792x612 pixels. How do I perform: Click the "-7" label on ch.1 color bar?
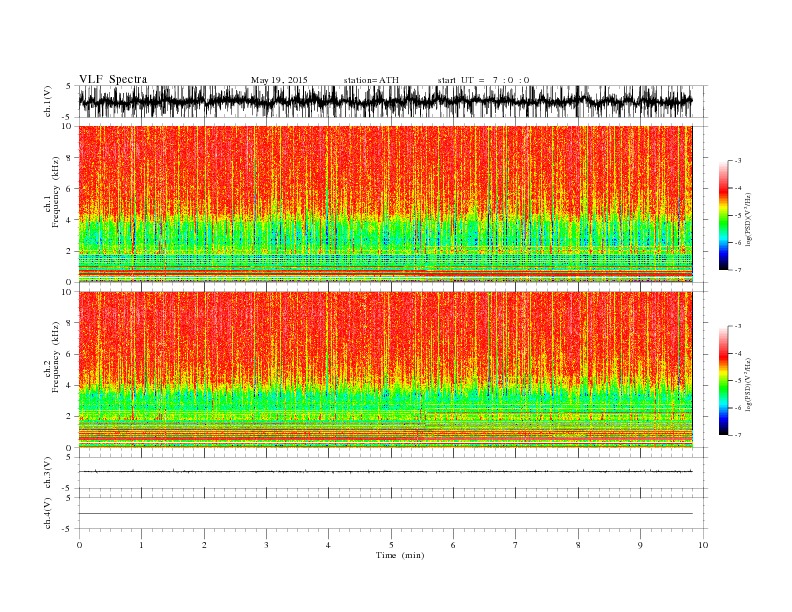point(738,270)
